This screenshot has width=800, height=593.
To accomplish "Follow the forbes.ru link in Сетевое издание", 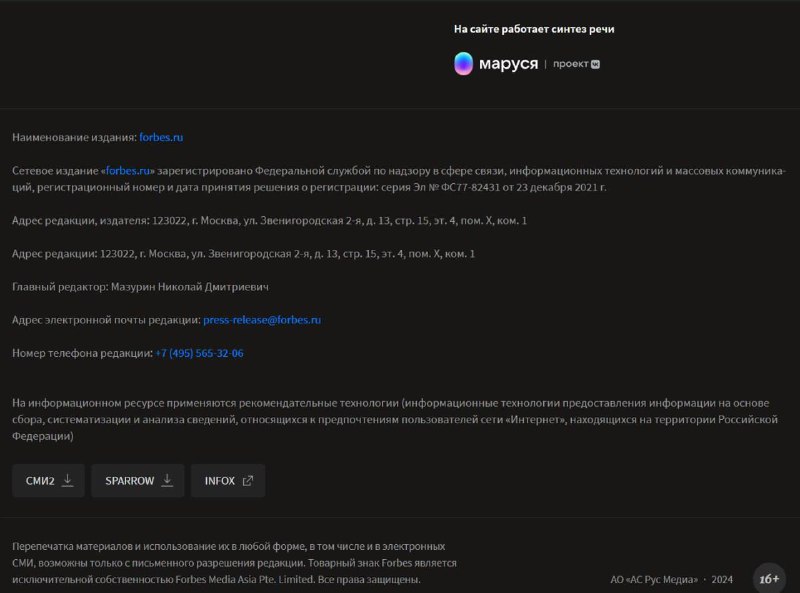I will pos(128,170).
